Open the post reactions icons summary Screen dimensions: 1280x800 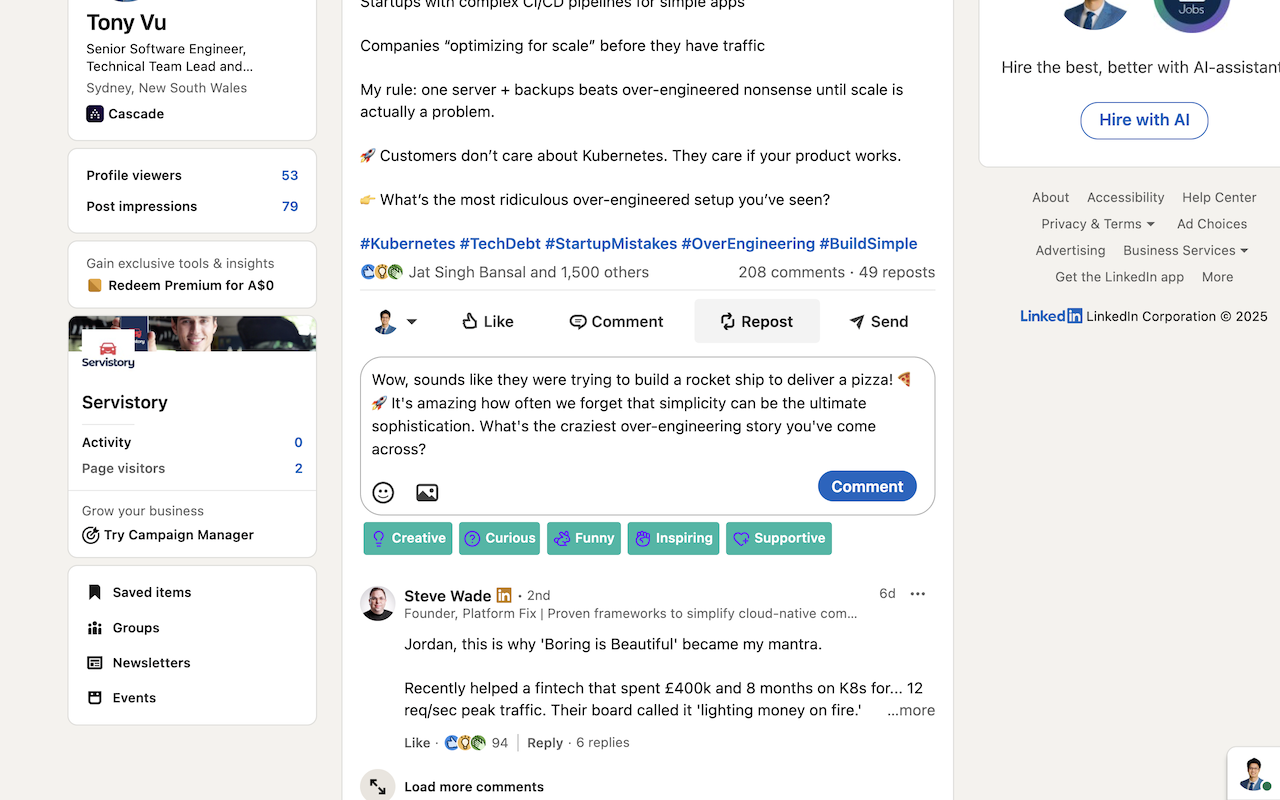tap(382, 272)
